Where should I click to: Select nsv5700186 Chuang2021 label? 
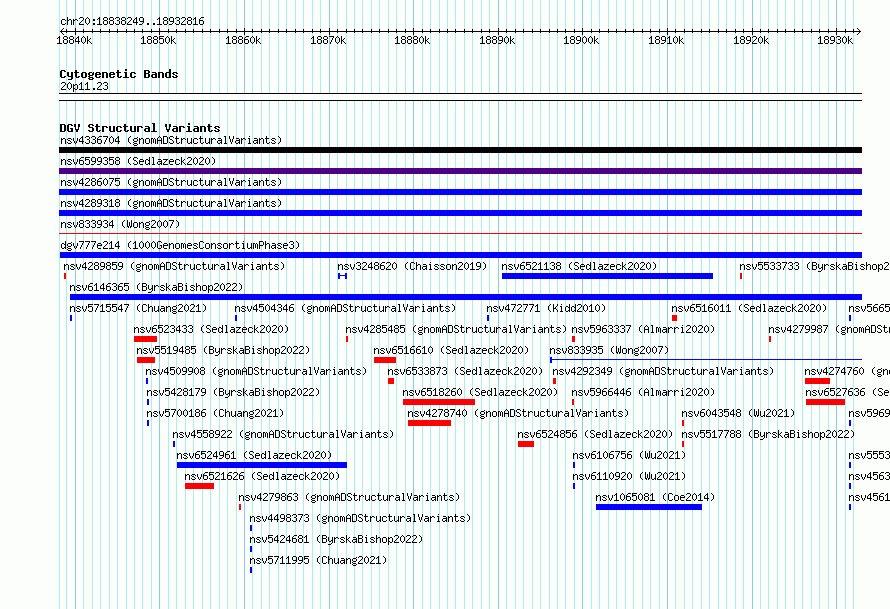click(215, 413)
